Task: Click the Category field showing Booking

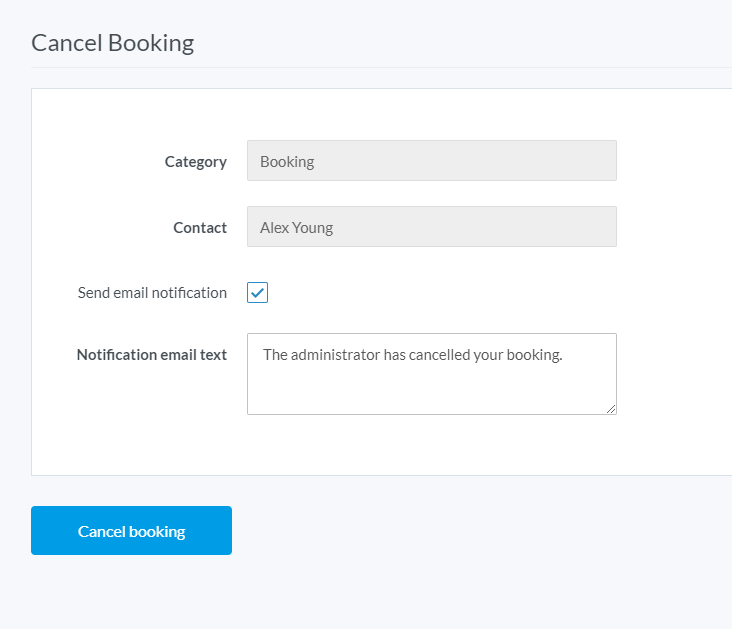Action: 431,161
